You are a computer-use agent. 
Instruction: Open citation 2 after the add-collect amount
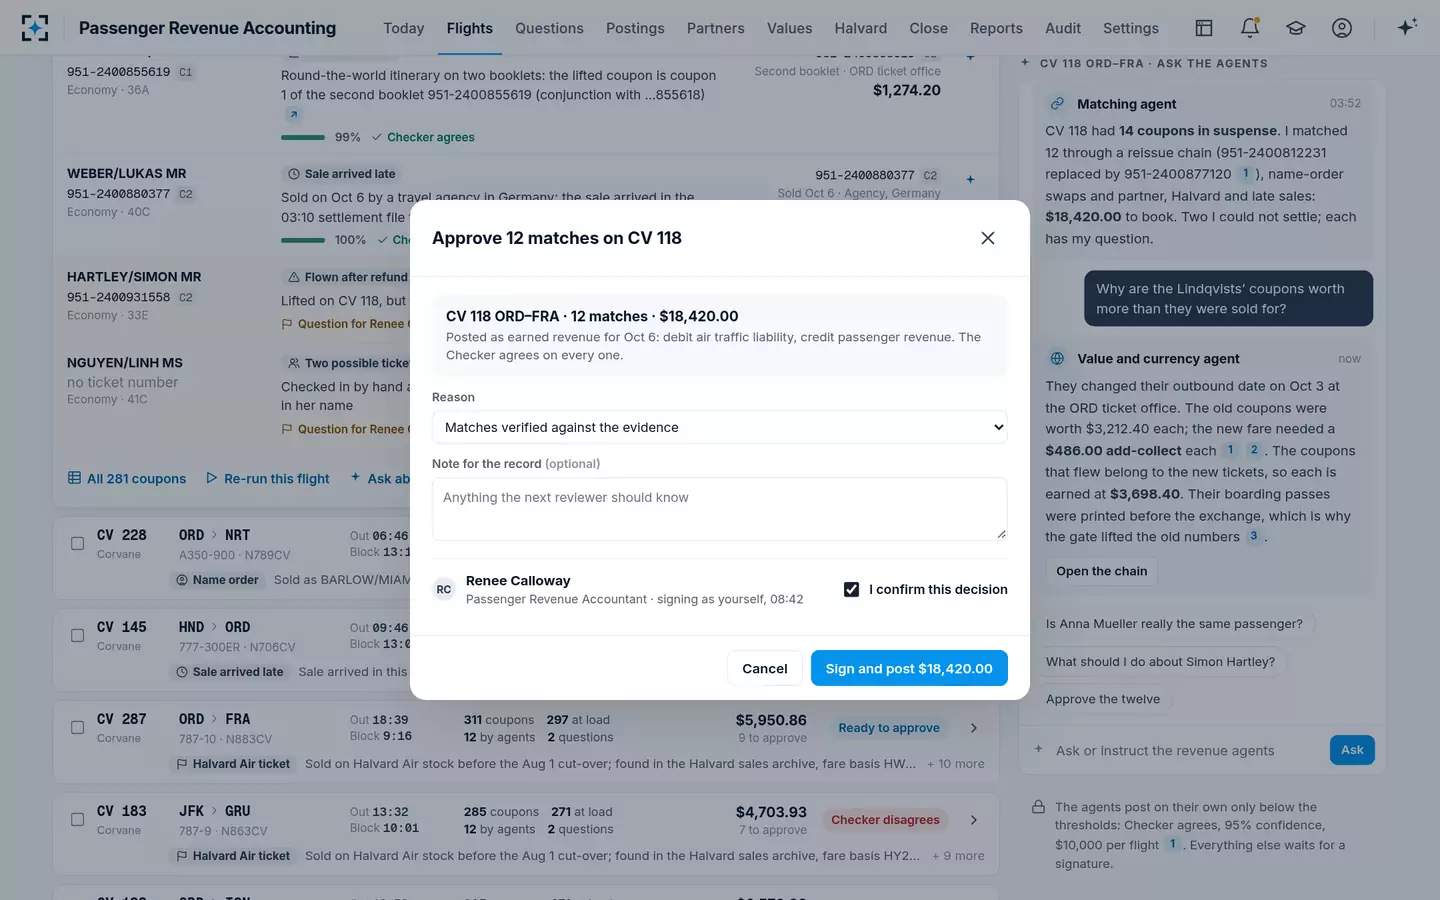click(x=1254, y=450)
